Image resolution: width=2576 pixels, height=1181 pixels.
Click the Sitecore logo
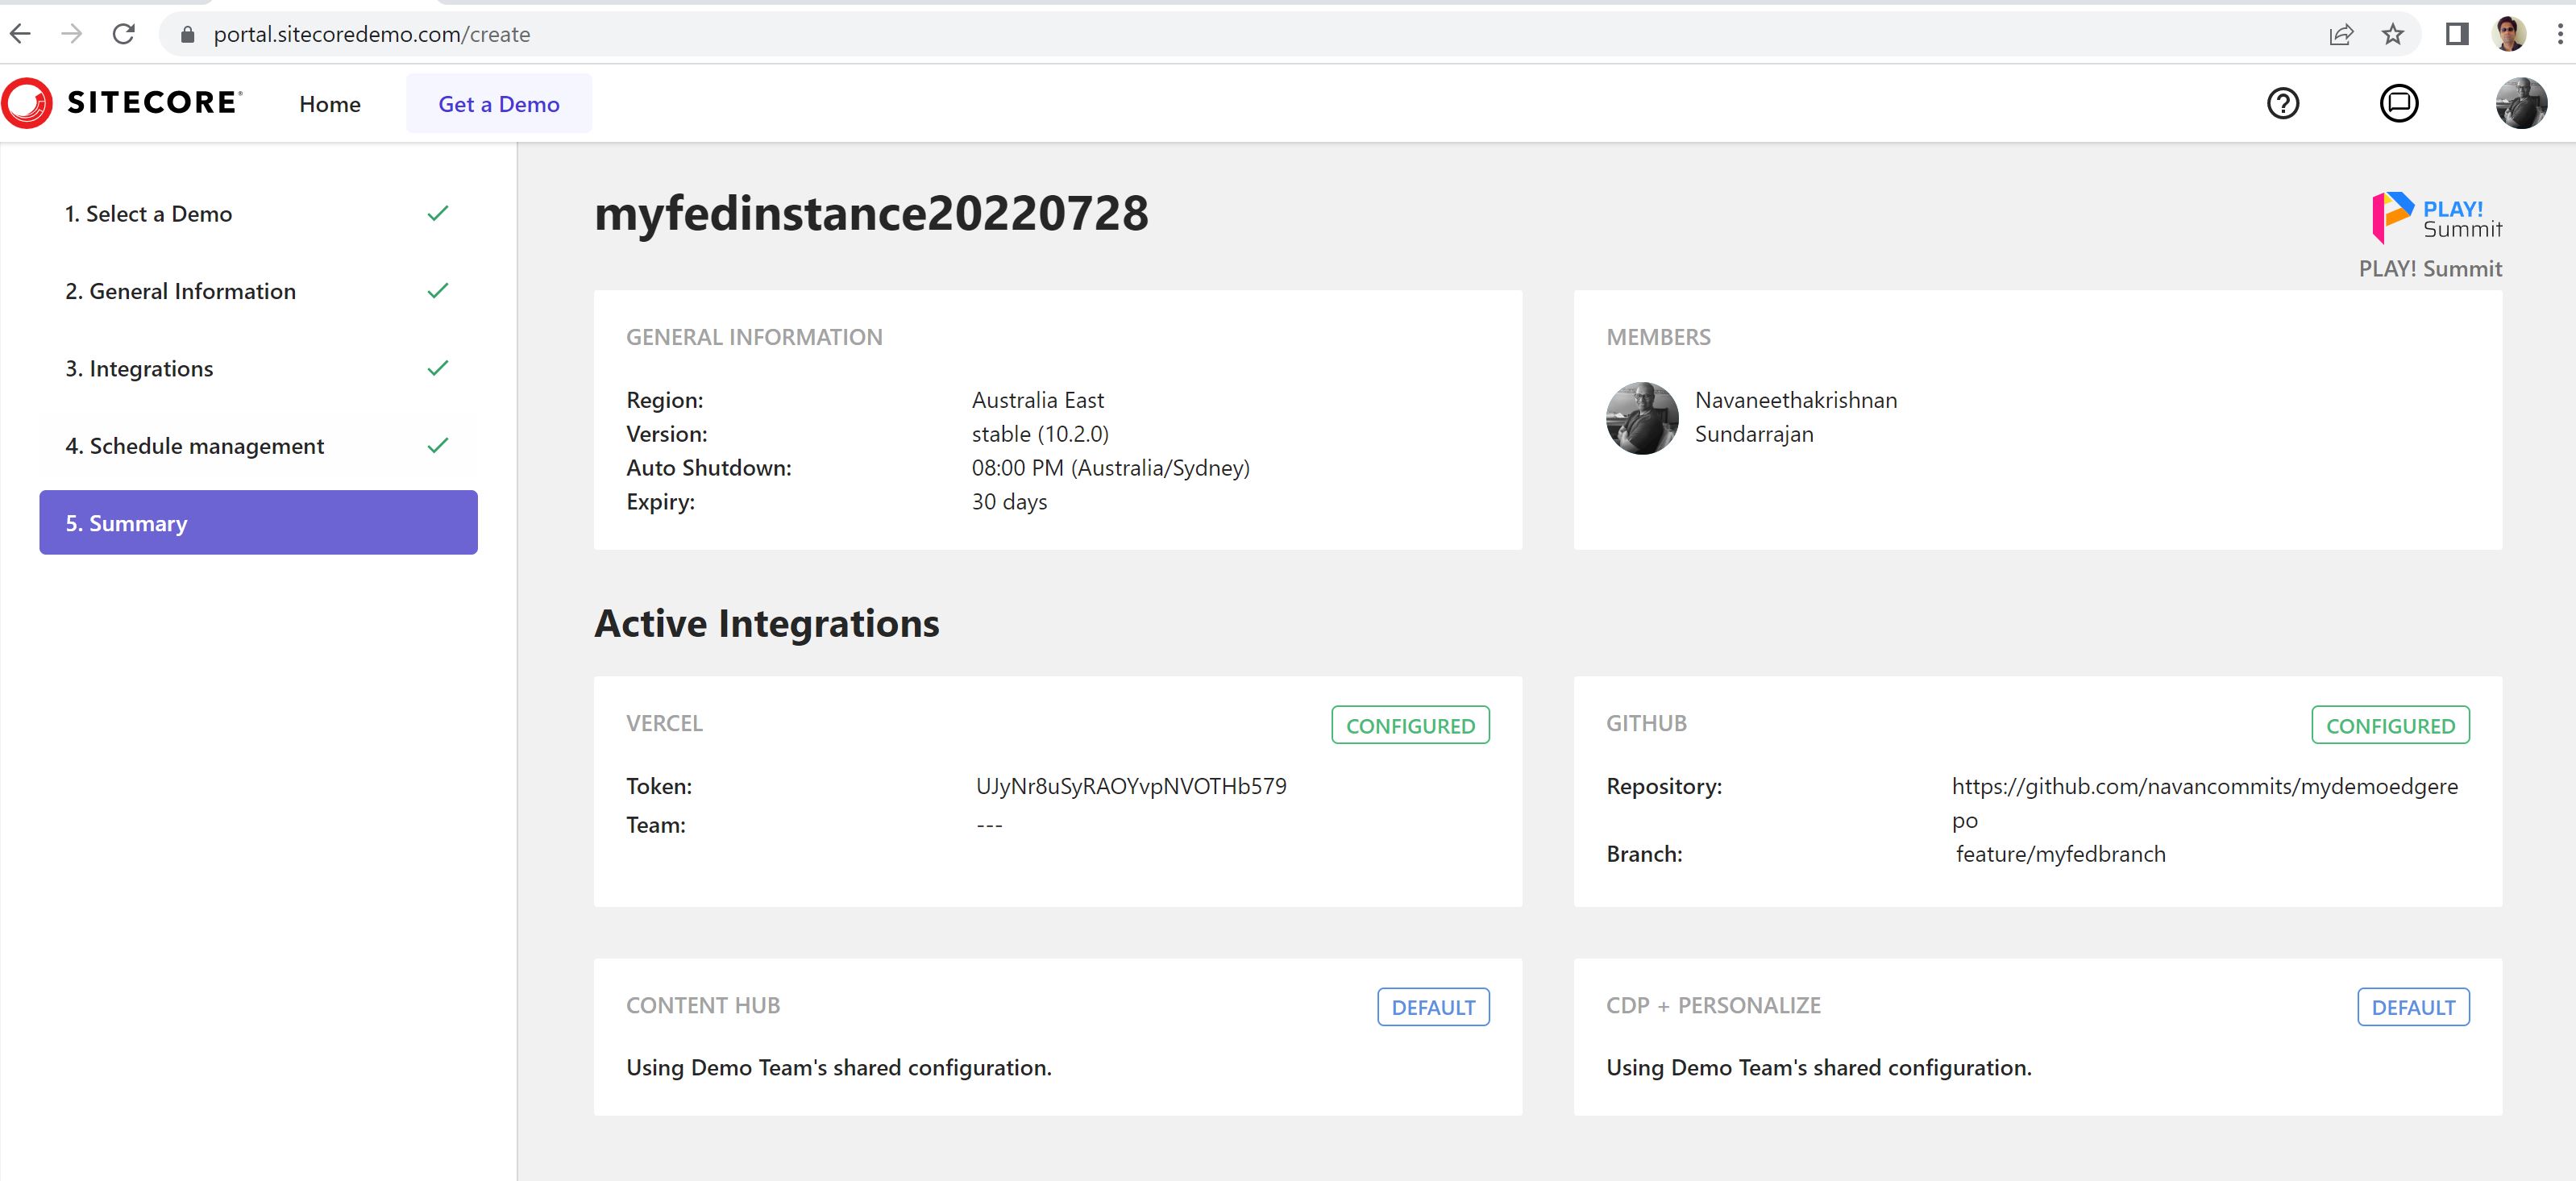click(x=122, y=103)
